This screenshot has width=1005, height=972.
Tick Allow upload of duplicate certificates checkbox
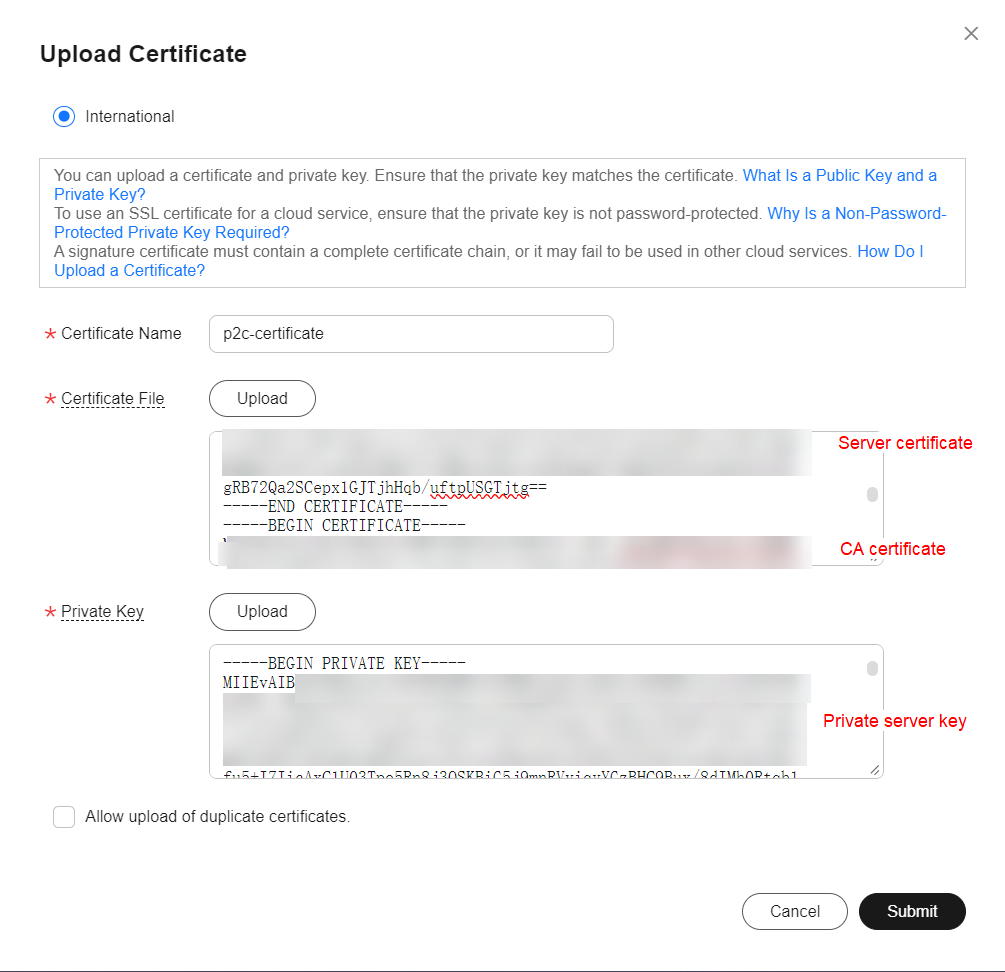pos(64,817)
